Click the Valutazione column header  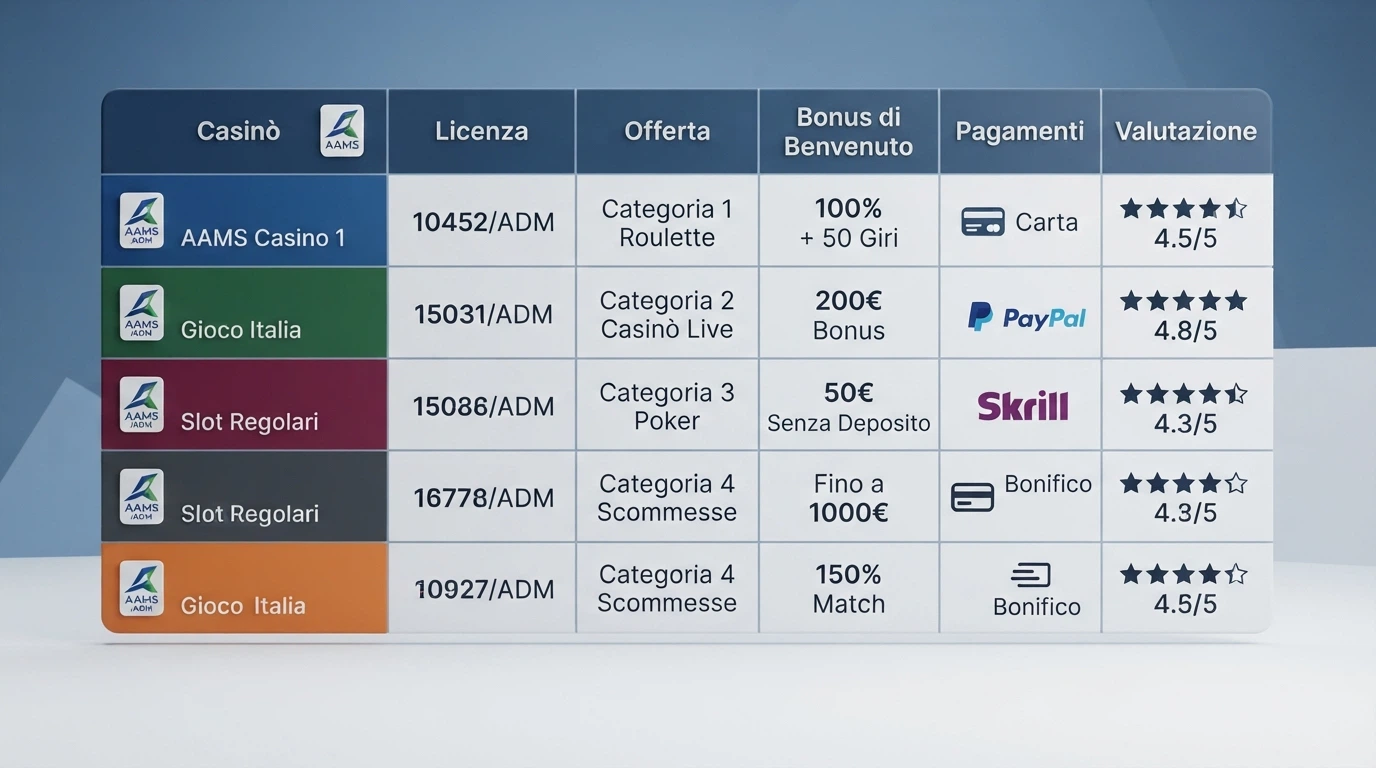point(1186,131)
